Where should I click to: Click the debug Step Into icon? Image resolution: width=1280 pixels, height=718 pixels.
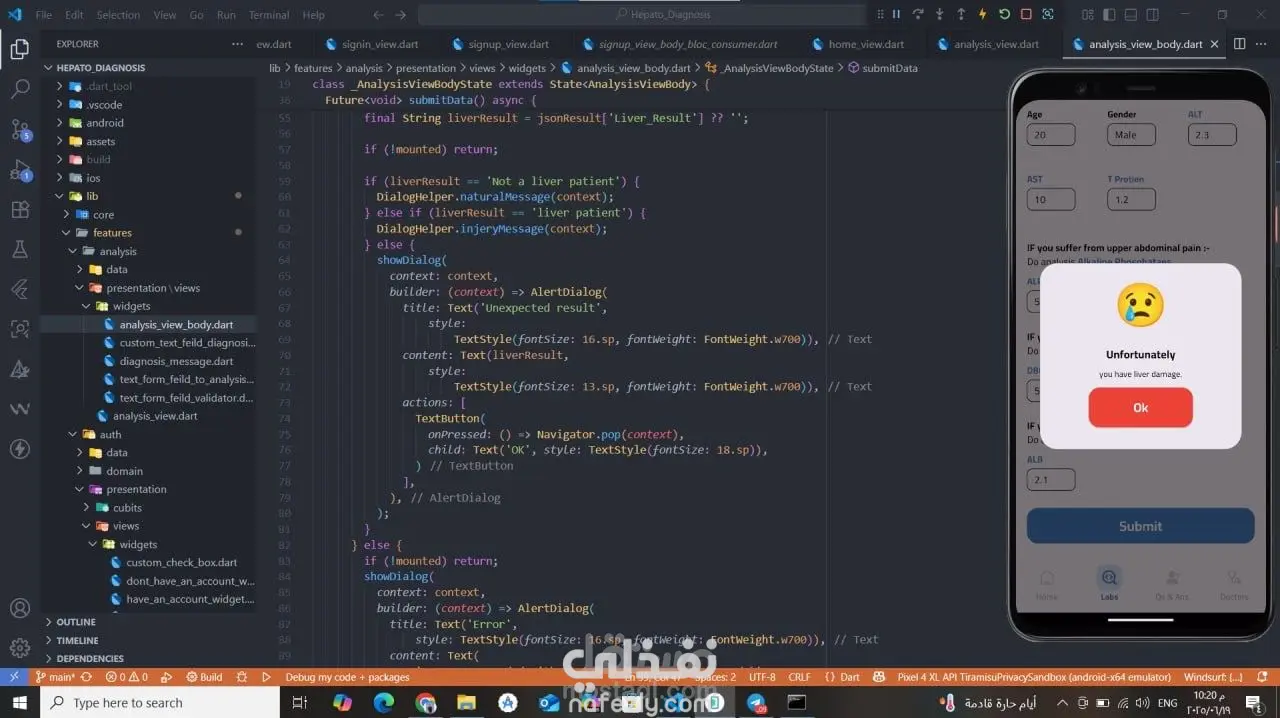click(x=940, y=14)
